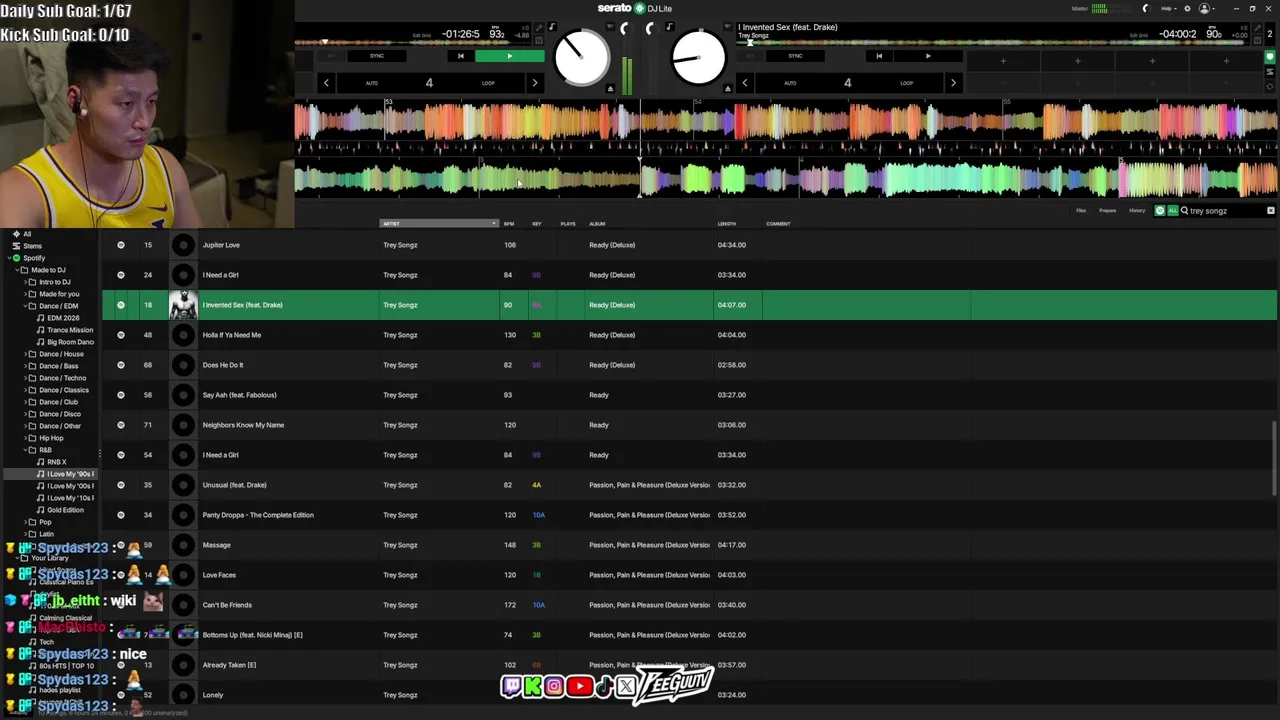Click Spotify icon on Jupiter Love row

pos(121,245)
